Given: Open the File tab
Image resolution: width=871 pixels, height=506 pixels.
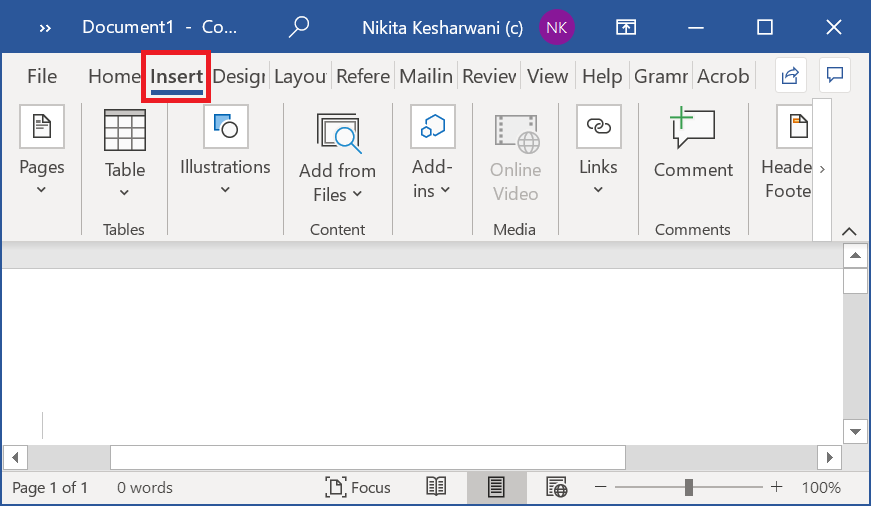Looking at the screenshot, I should [42, 76].
